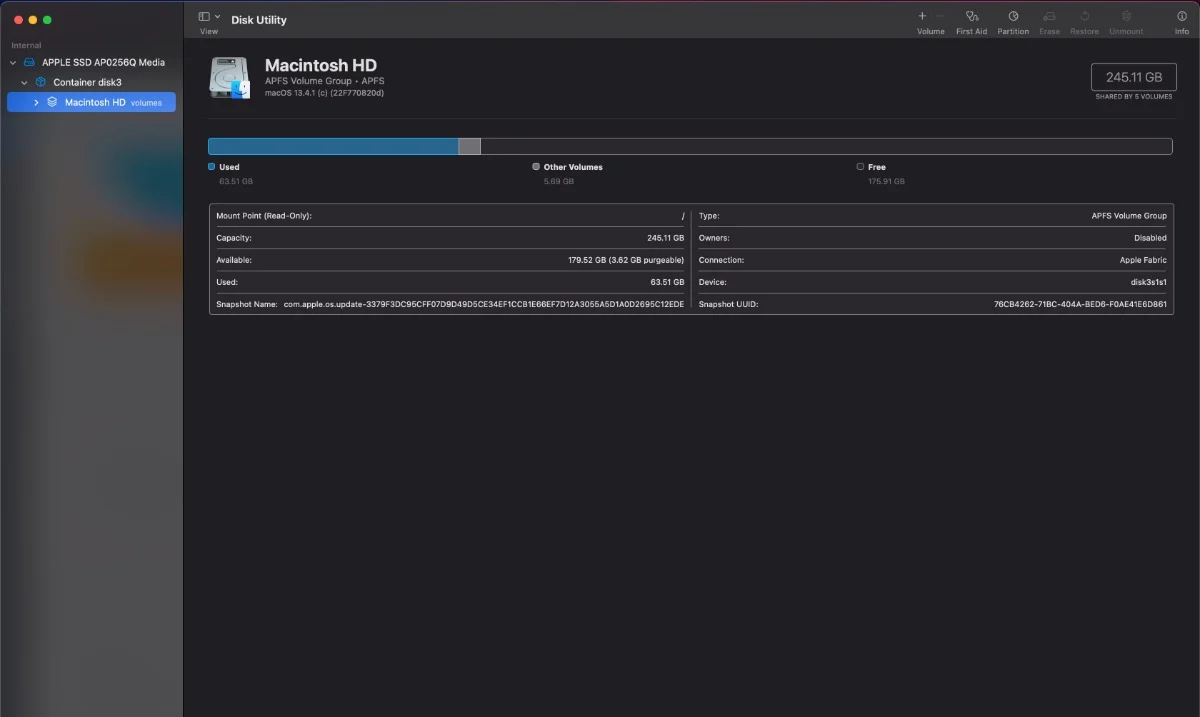Collapse the Container disk3 row
Screen dimensions: 1200x717
point(25,83)
